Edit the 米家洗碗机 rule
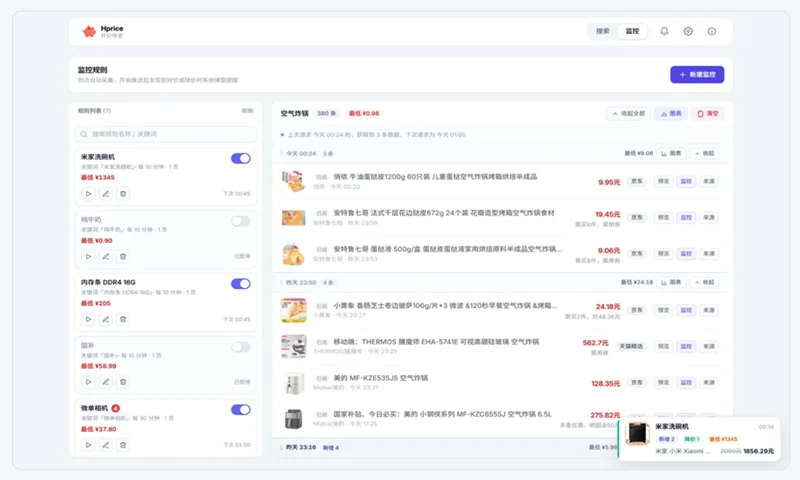Image resolution: width=800 pixels, height=480 pixels. (106, 194)
